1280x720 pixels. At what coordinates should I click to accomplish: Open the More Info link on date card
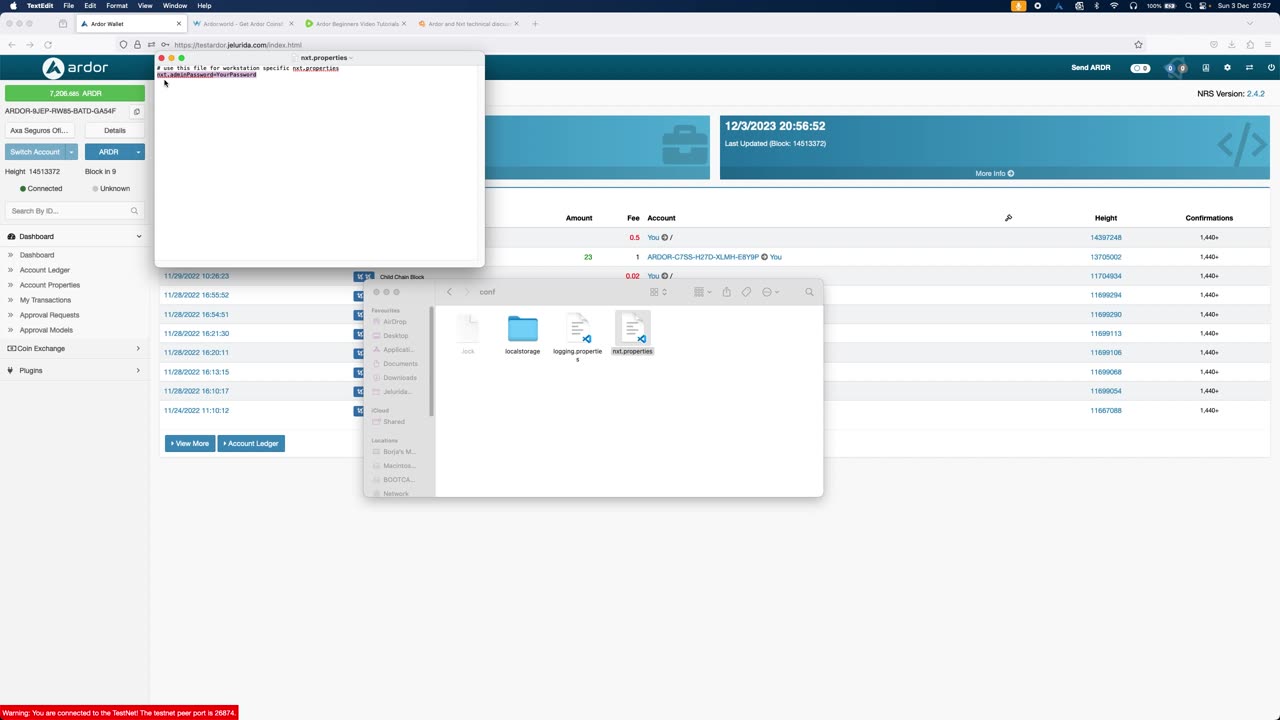994,173
